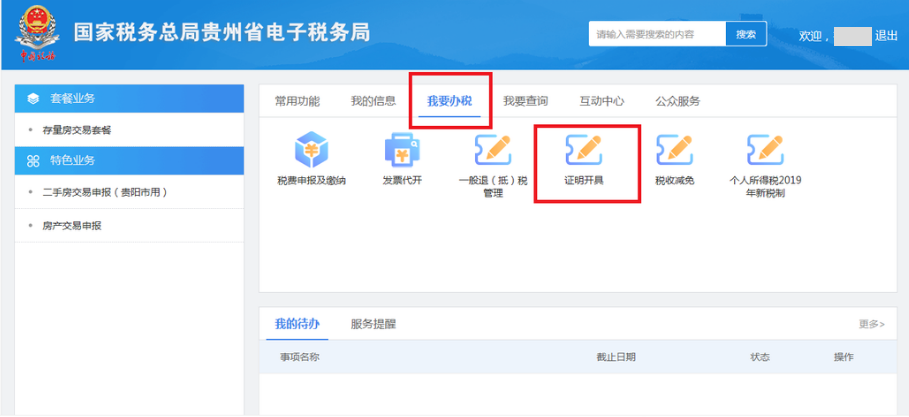Click the 搜索 search button

[x=746, y=34]
